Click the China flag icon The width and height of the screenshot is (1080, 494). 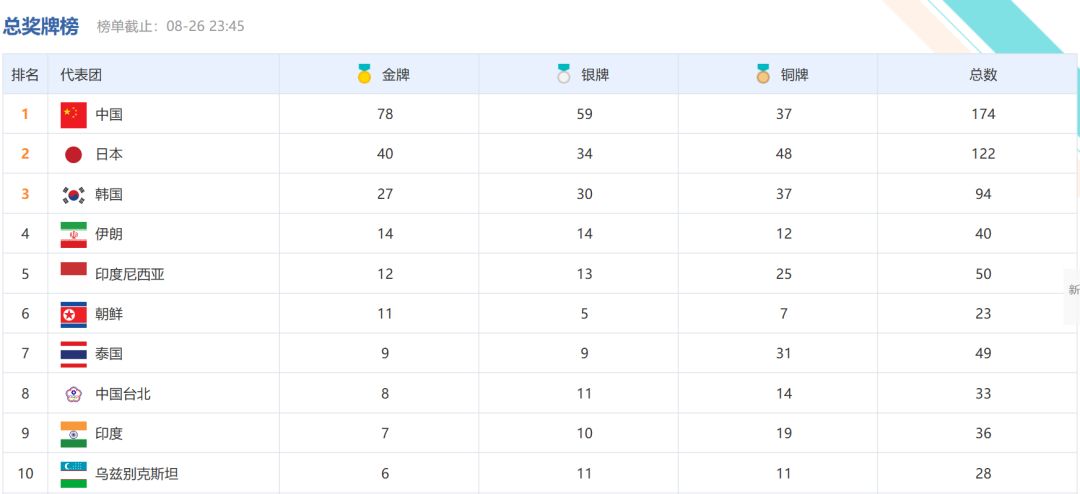(x=73, y=114)
